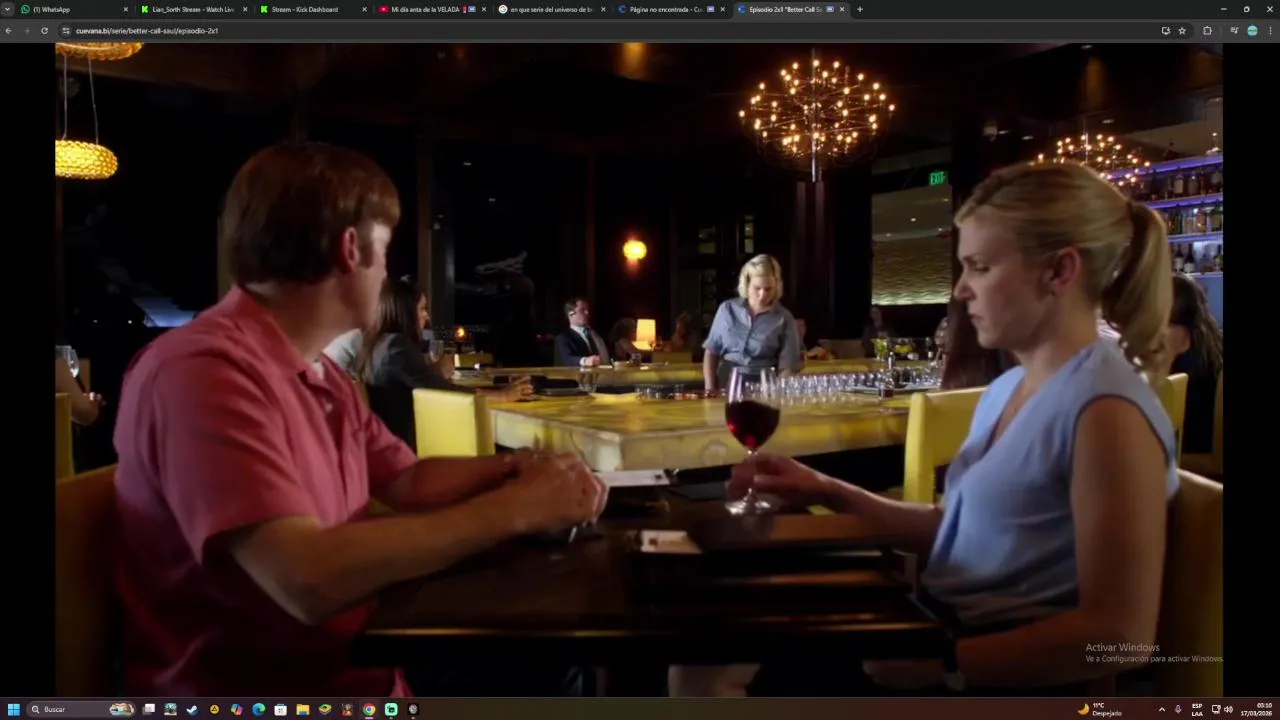
Task: Switch the ESP LAA keyboard language
Action: point(1197,709)
